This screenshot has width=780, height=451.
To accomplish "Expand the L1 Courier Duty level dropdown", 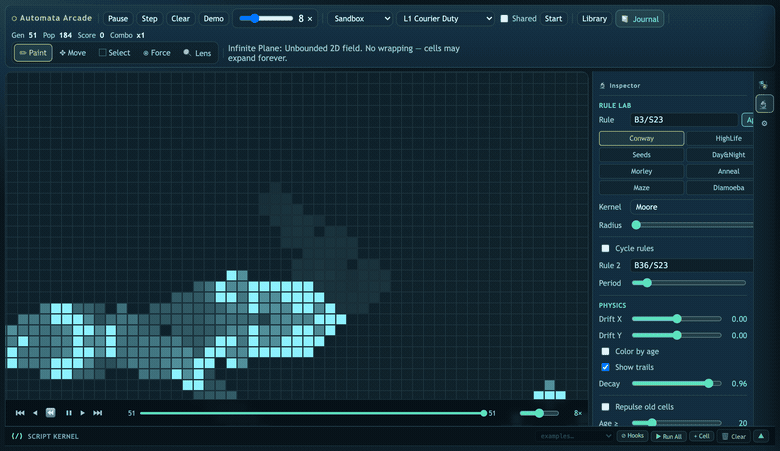I will (x=446, y=18).
